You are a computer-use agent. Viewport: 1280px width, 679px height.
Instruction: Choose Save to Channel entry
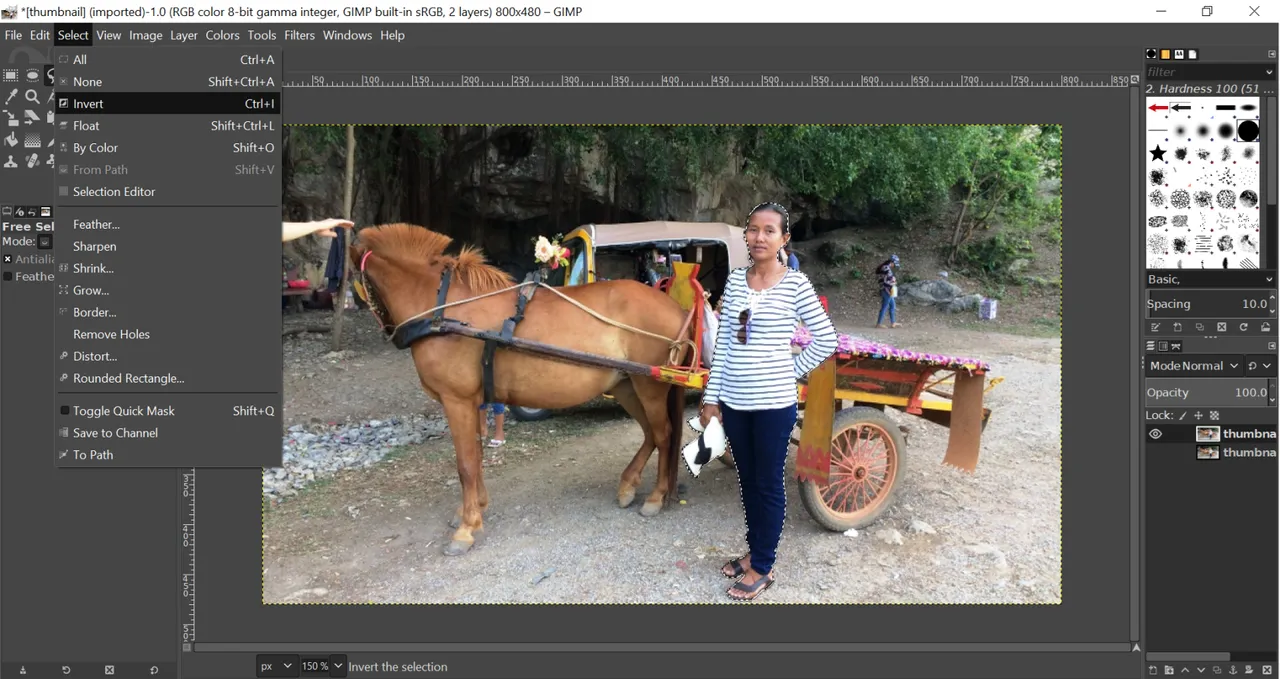pyautogui.click(x=168, y=433)
